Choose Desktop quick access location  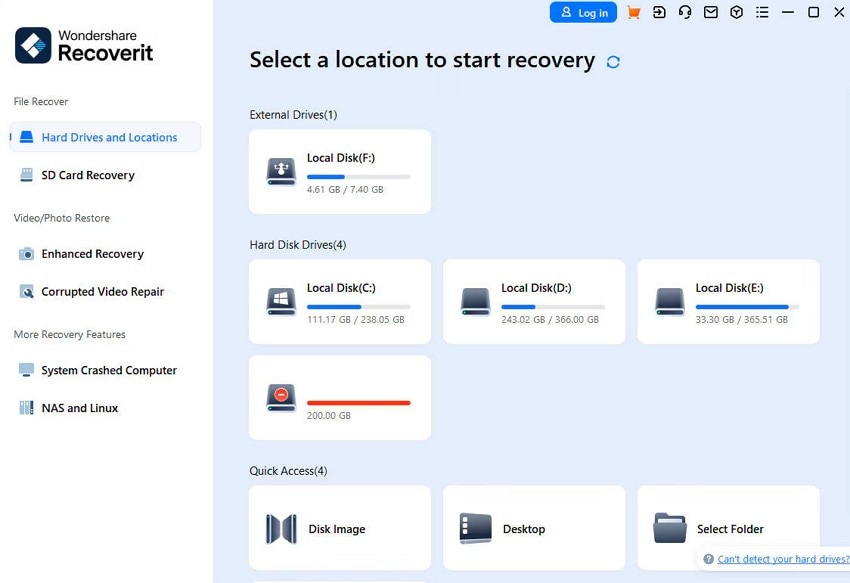click(x=534, y=528)
